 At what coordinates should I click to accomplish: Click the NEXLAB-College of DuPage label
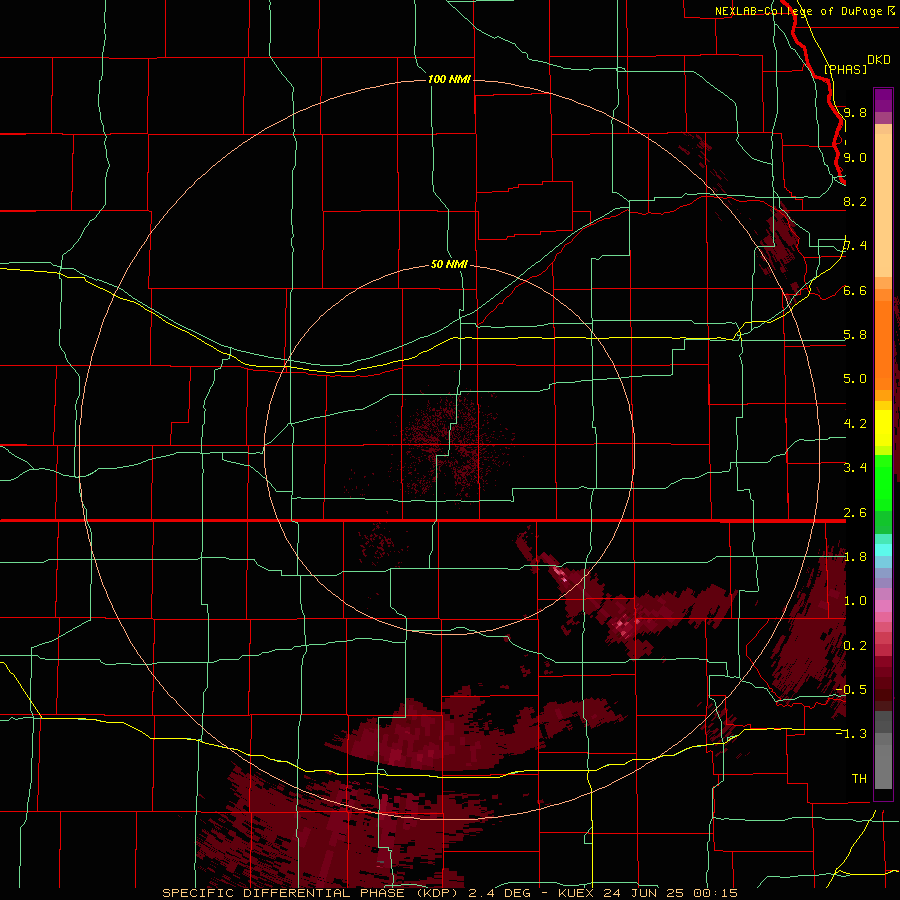coord(800,11)
